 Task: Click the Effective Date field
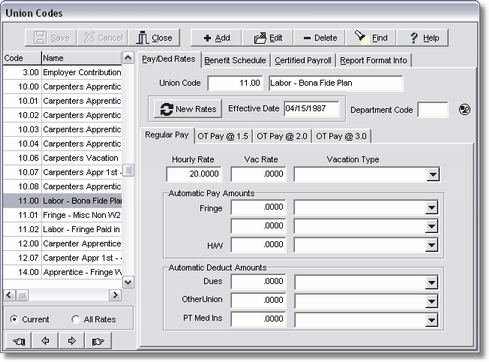[x=311, y=109]
